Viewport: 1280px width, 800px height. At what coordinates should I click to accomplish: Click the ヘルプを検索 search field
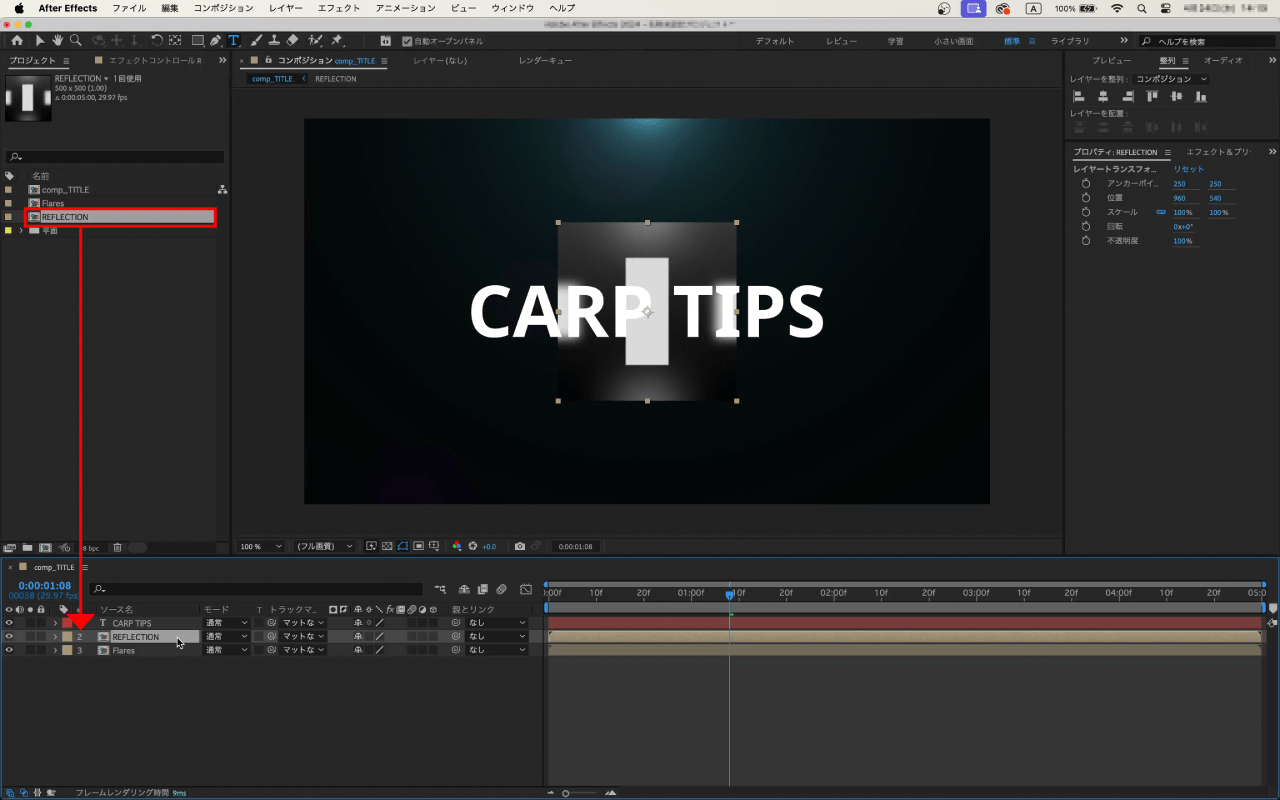coord(1209,41)
